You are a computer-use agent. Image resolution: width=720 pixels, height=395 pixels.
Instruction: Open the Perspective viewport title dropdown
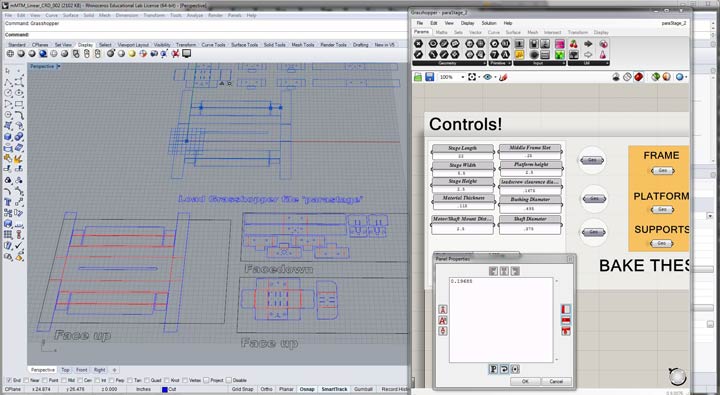click(59, 67)
